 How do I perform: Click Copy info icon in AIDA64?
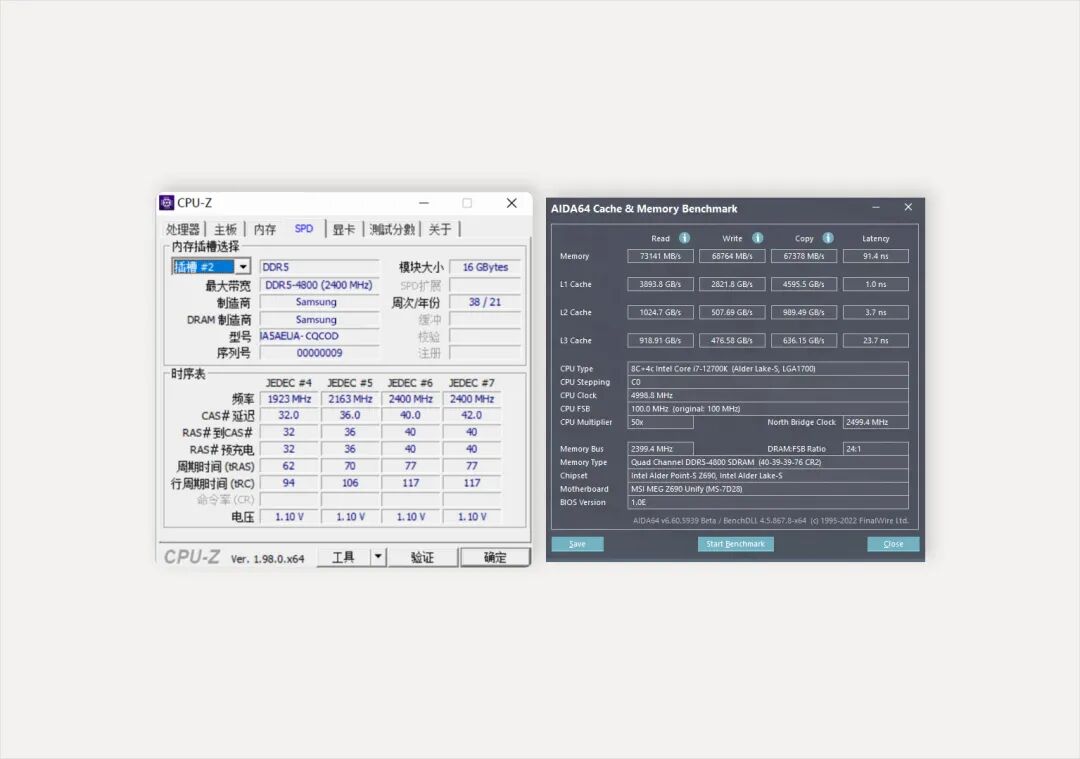(828, 238)
